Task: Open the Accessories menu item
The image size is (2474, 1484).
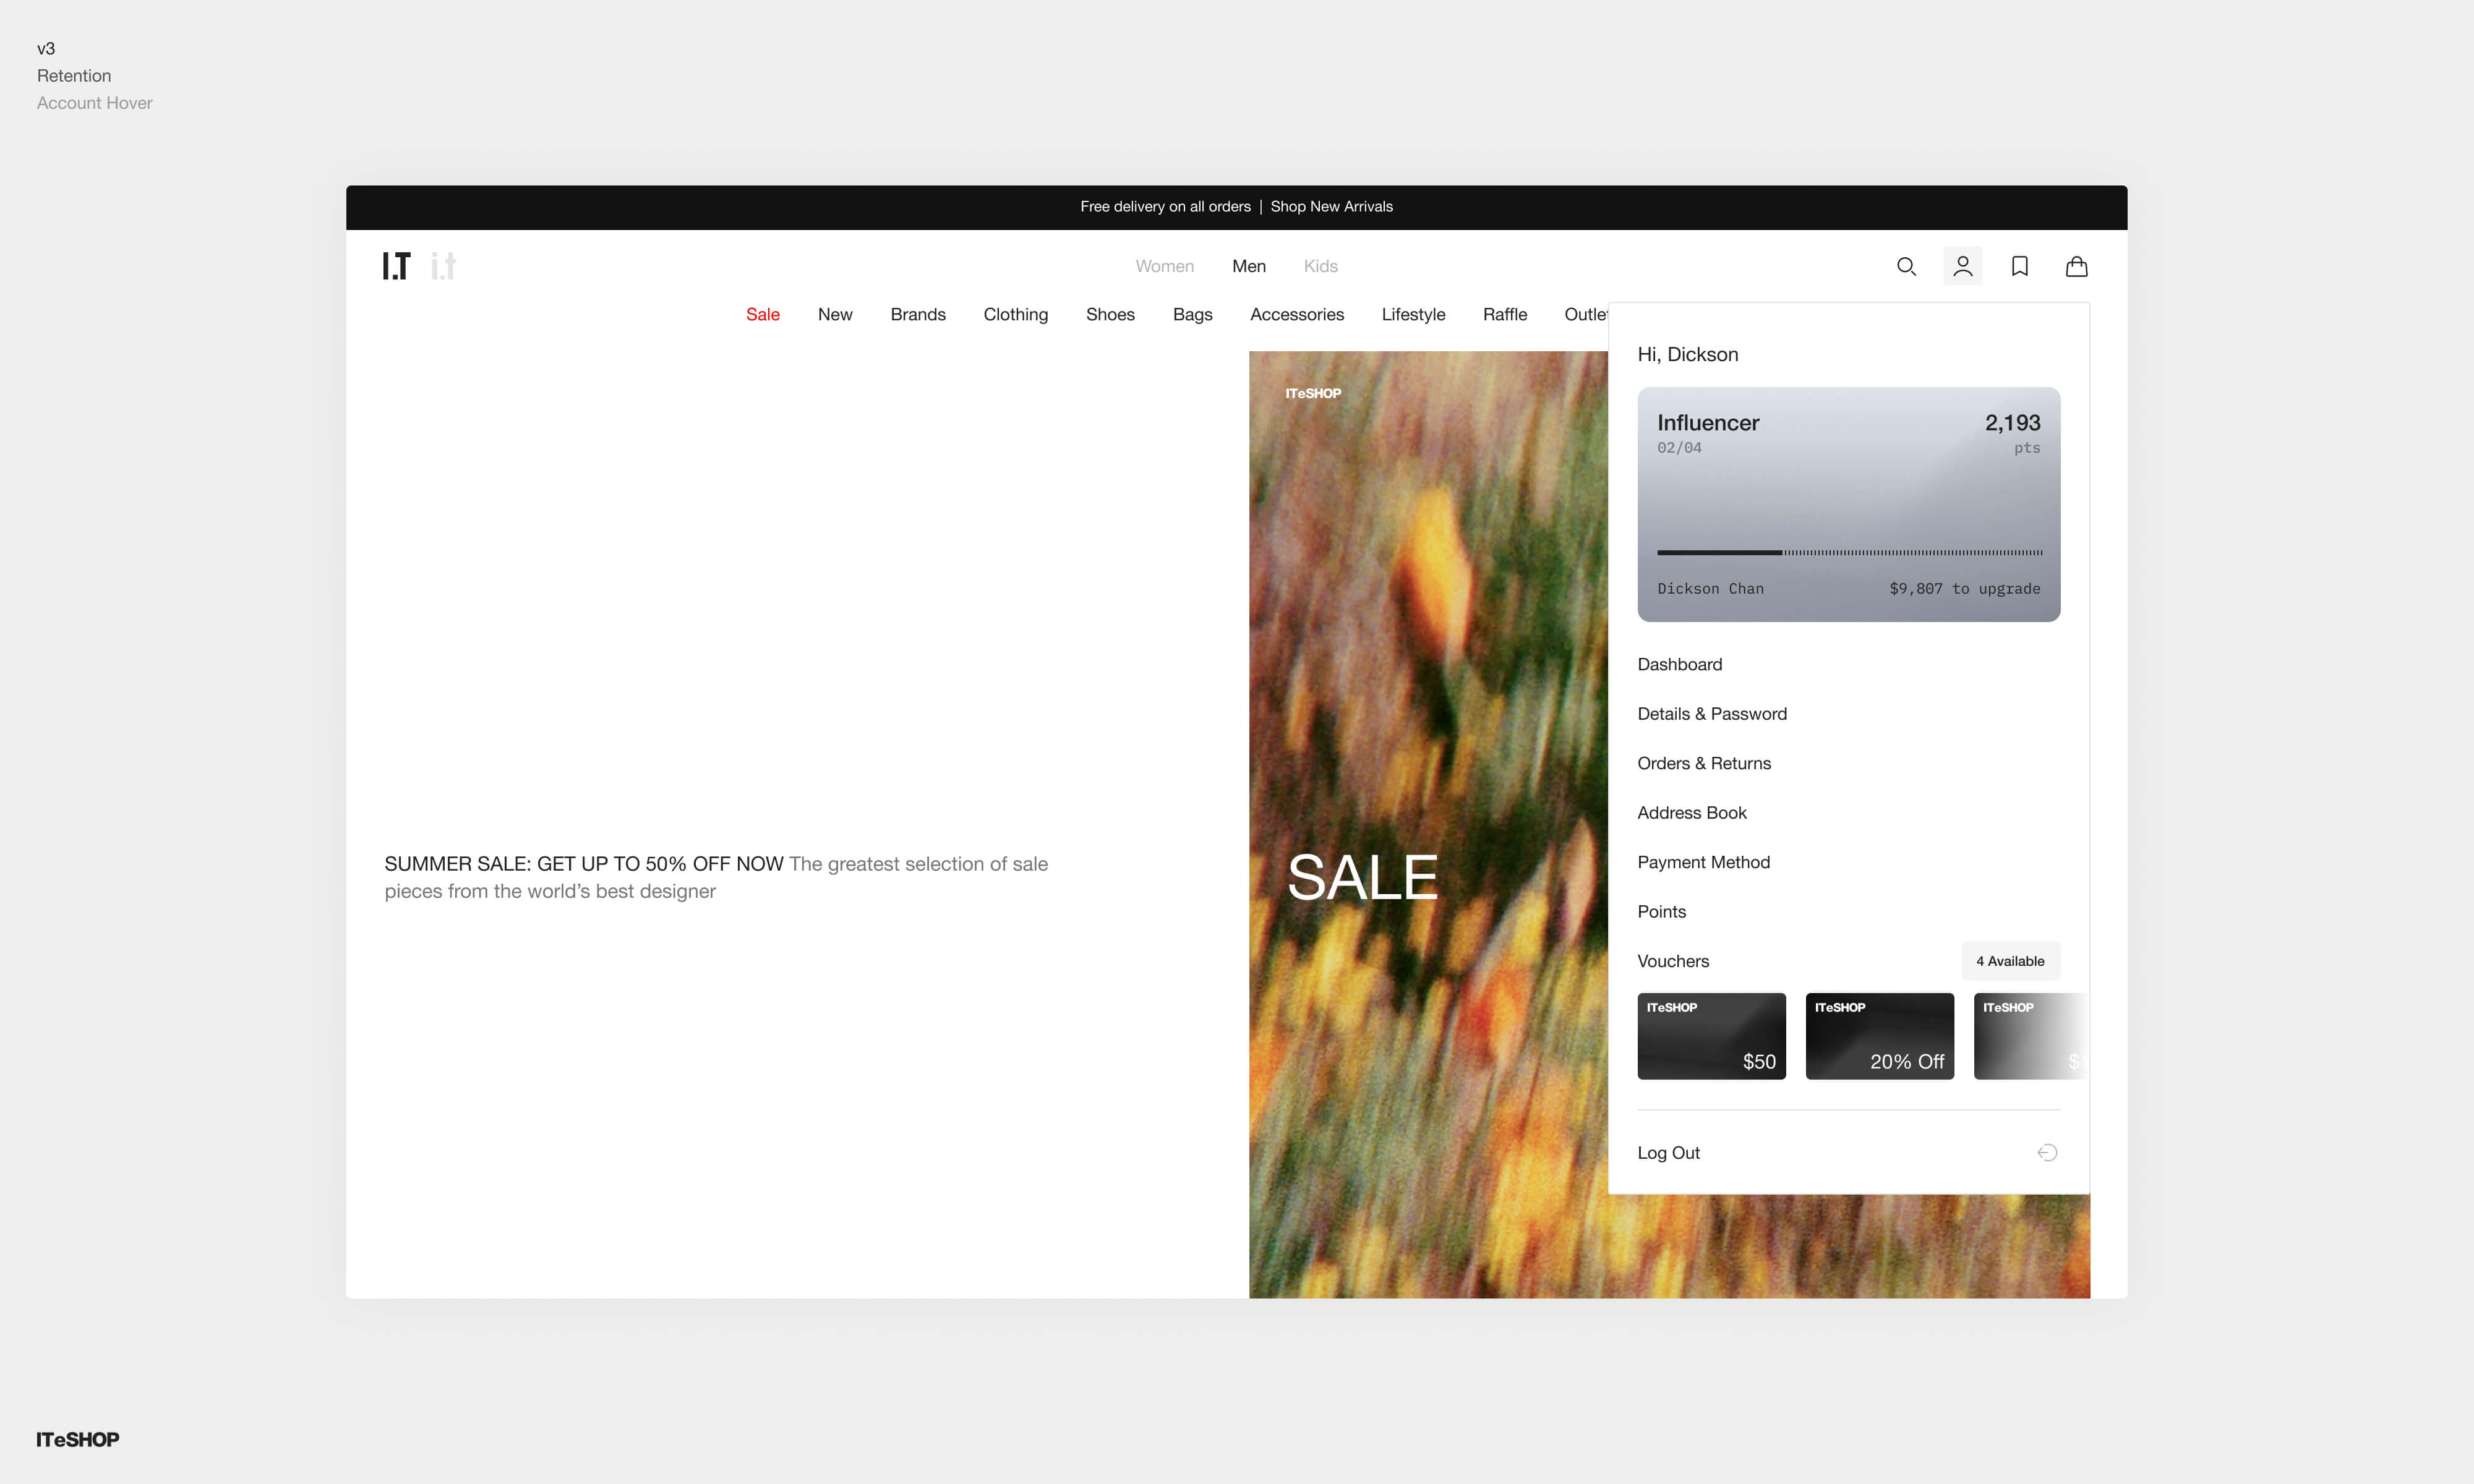Action: coord(1296,314)
